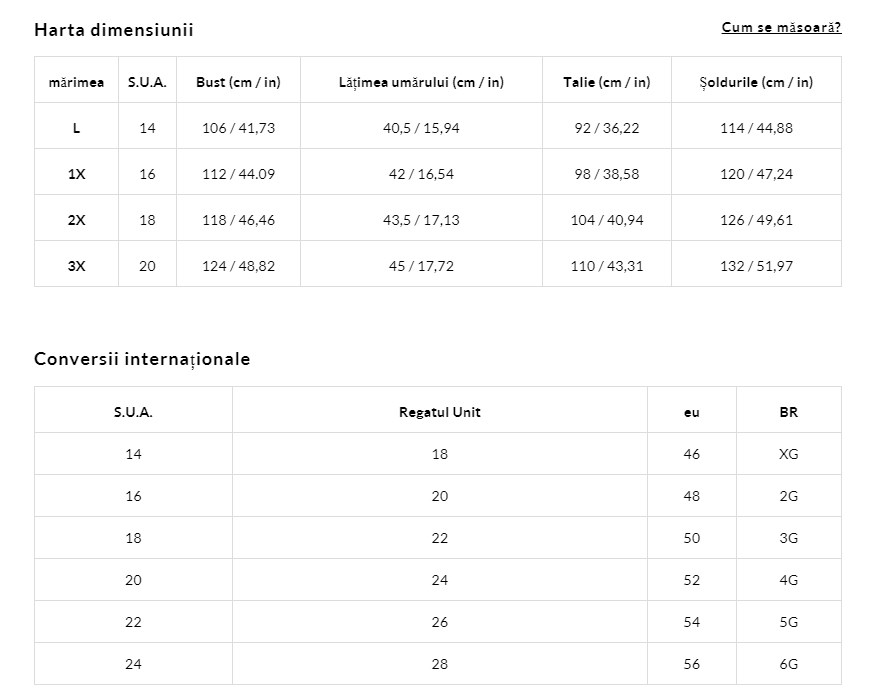This screenshot has height=697, width=879.
Task: Click the "6G" BR size cell
Action: click(x=789, y=664)
